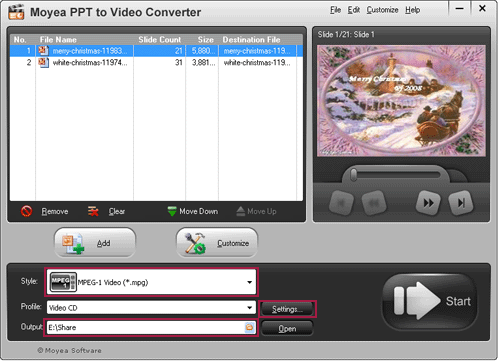Click the Start conversion button
This screenshot has height=362, width=500.
point(430,301)
